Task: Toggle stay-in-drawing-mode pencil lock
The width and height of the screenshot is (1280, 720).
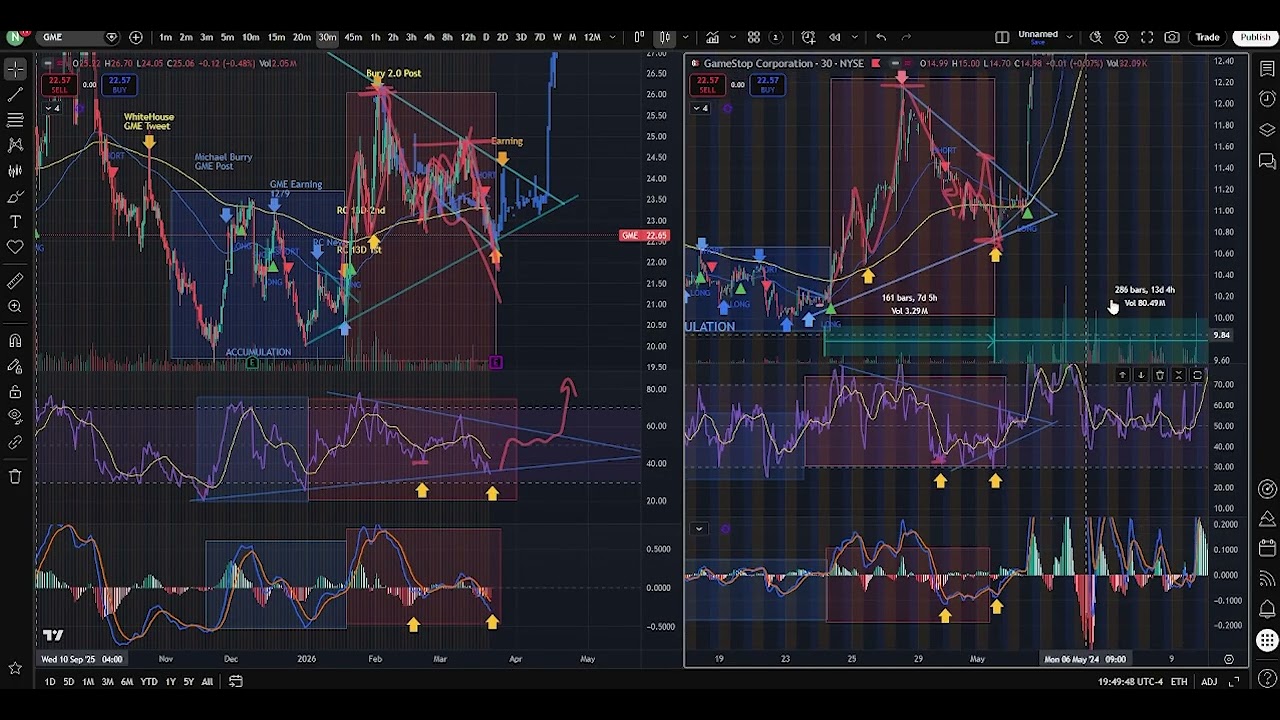Action: point(15,366)
